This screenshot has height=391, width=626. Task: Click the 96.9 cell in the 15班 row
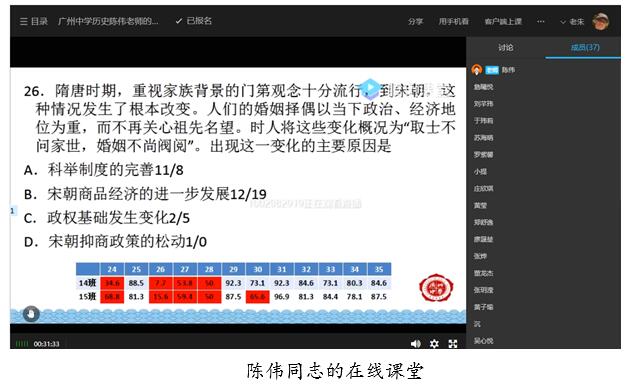(x=281, y=297)
